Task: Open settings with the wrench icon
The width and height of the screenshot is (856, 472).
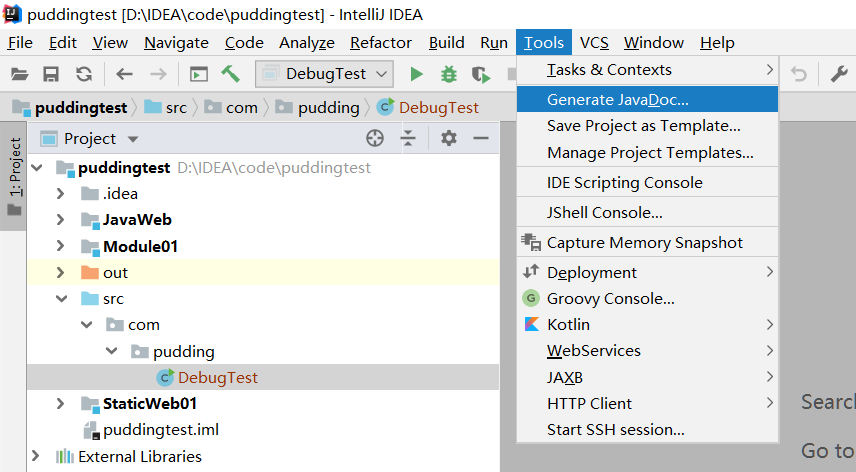Action: (x=839, y=74)
